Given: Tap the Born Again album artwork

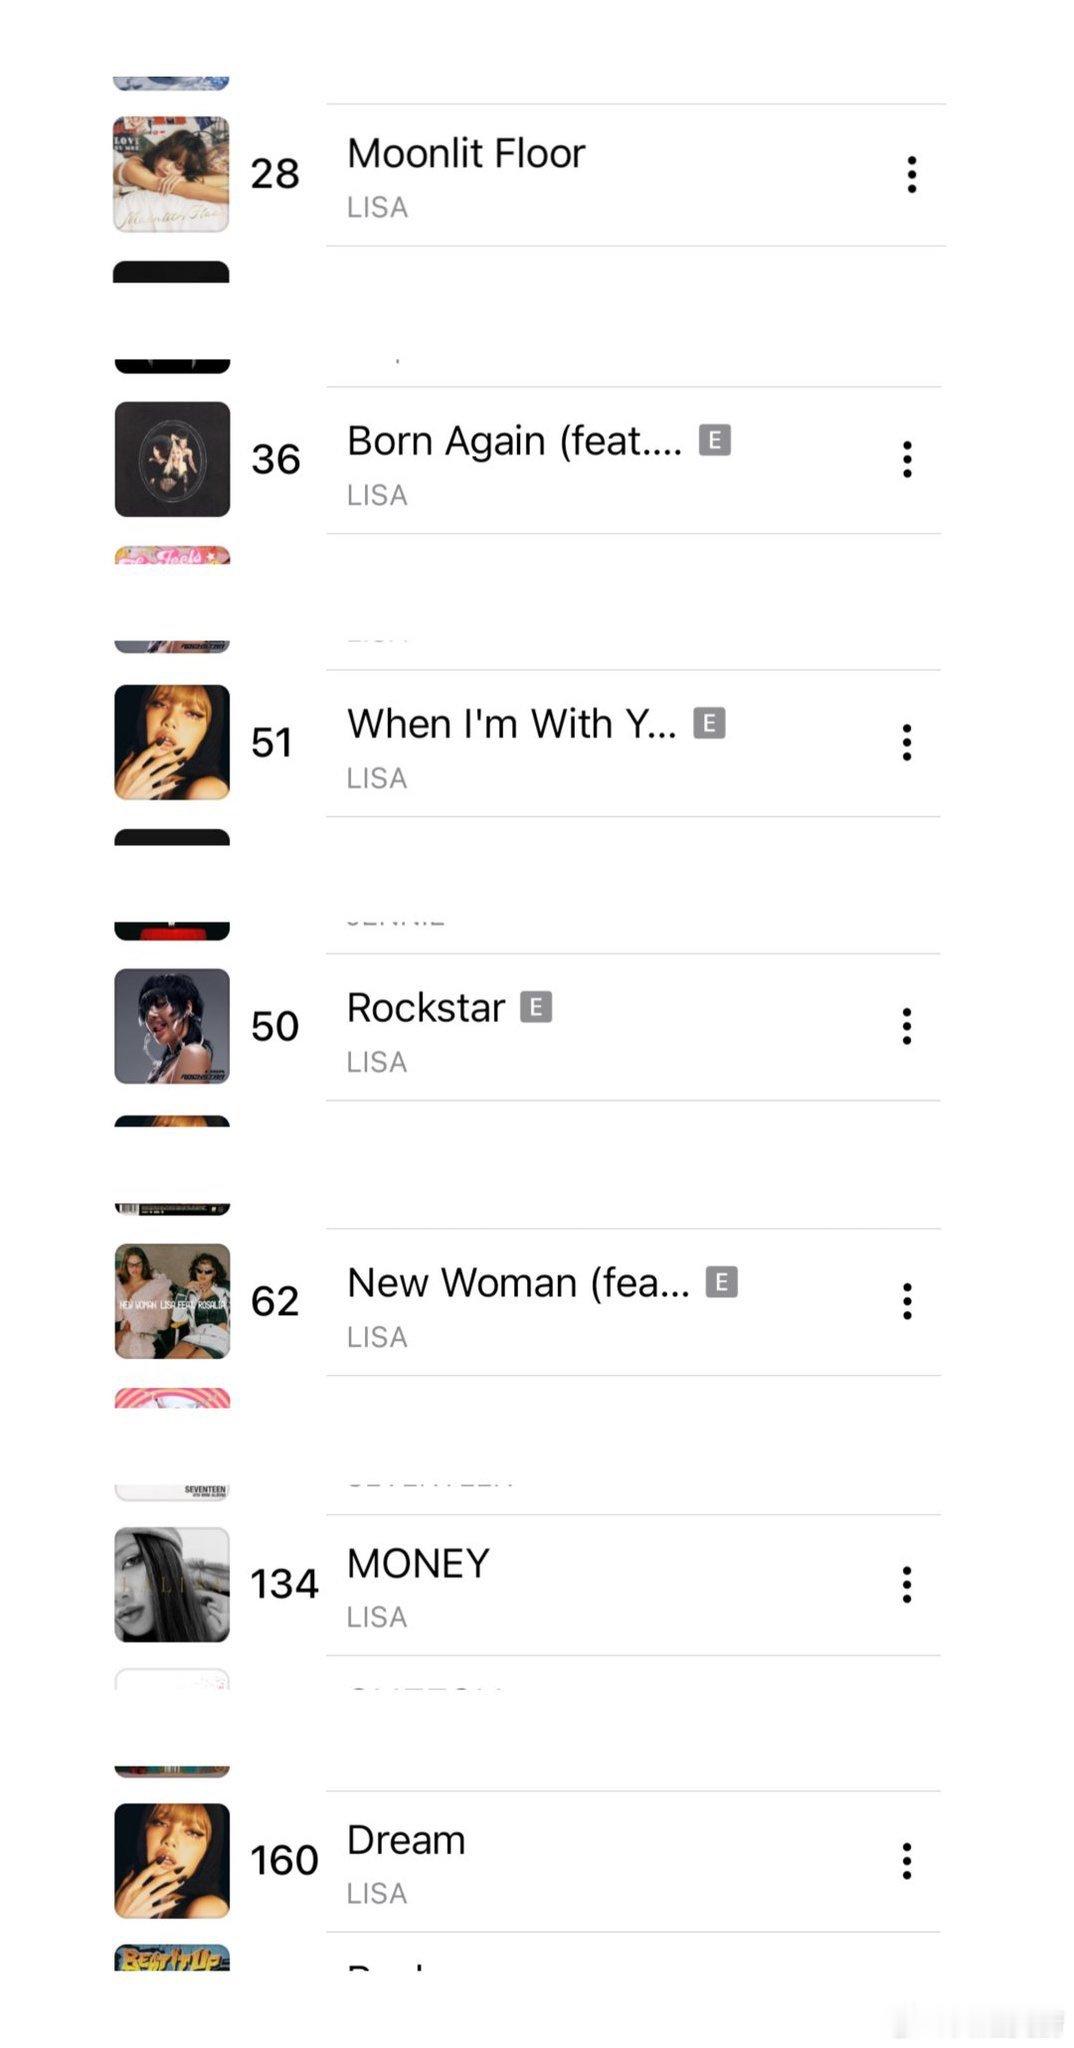Looking at the screenshot, I should [x=172, y=459].
